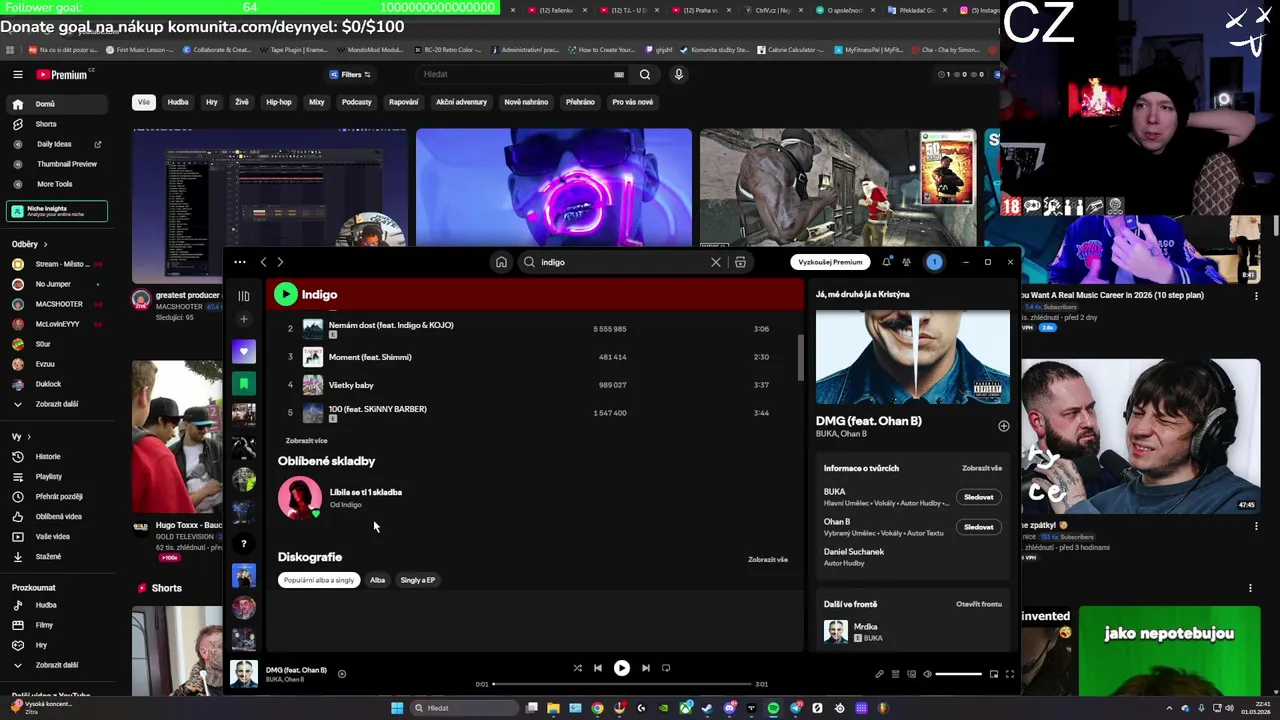The height and width of the screenshot is (720, 1280).
Task: Enter Spotify full screen mode
Action: click(1009, 674)
